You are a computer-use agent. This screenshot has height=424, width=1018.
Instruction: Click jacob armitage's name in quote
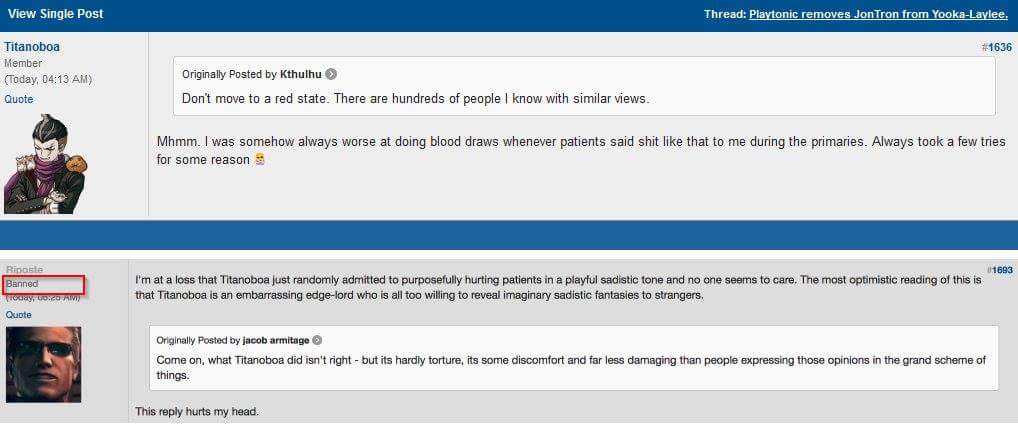276,340
